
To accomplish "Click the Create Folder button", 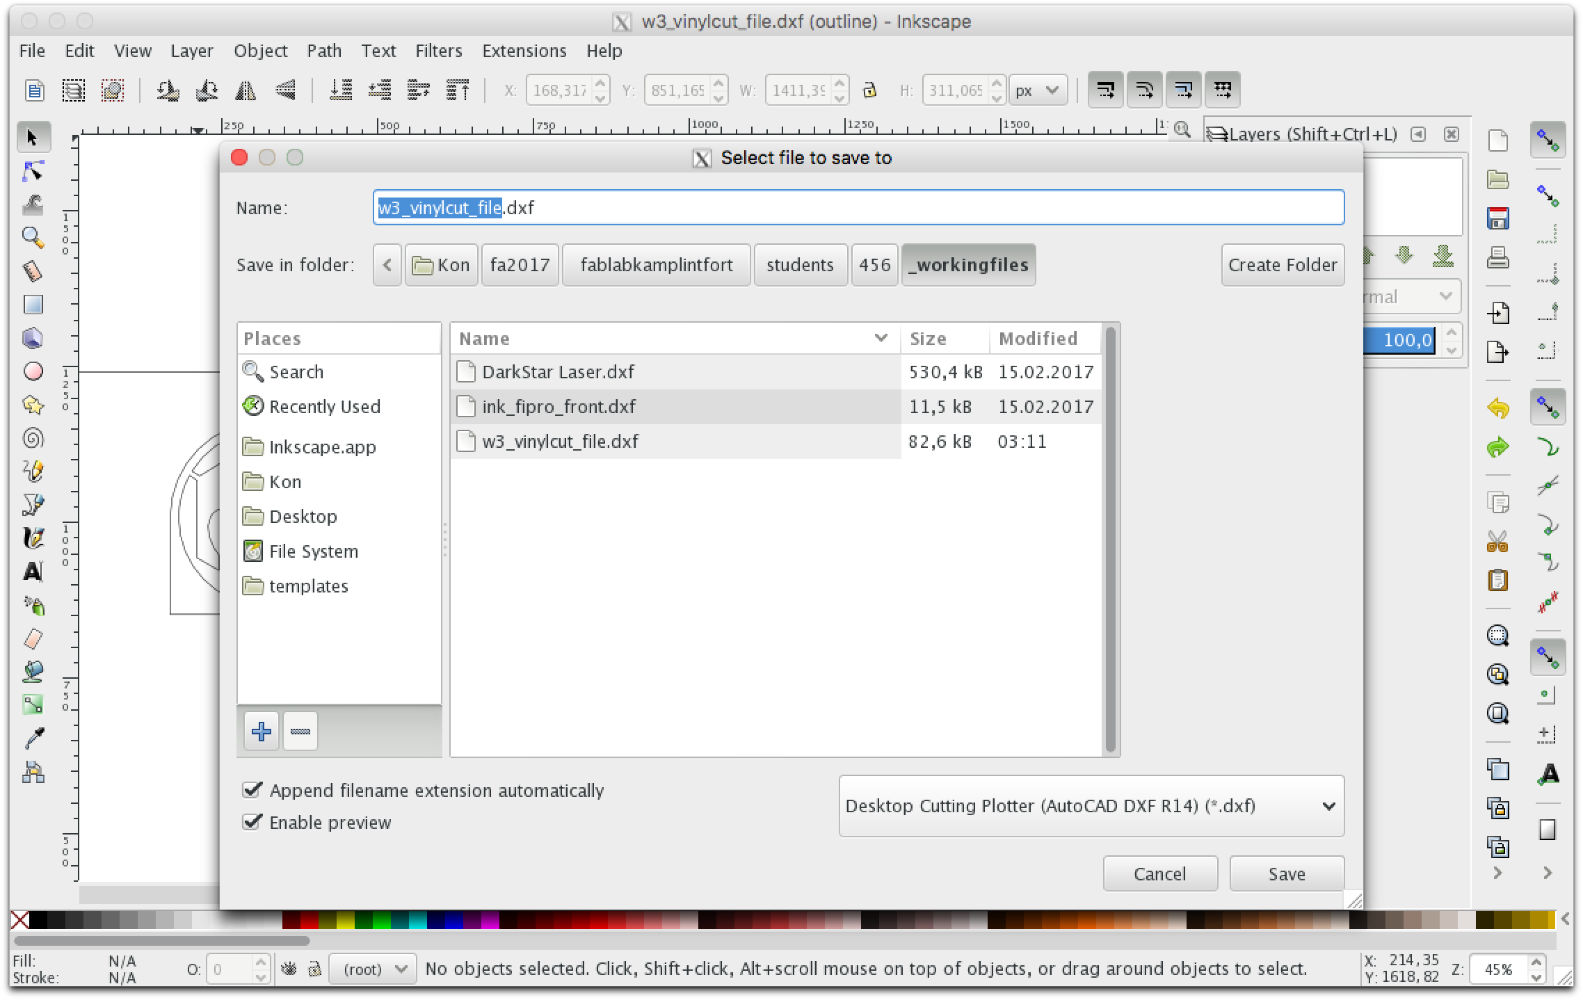I will pos(1283,265).
